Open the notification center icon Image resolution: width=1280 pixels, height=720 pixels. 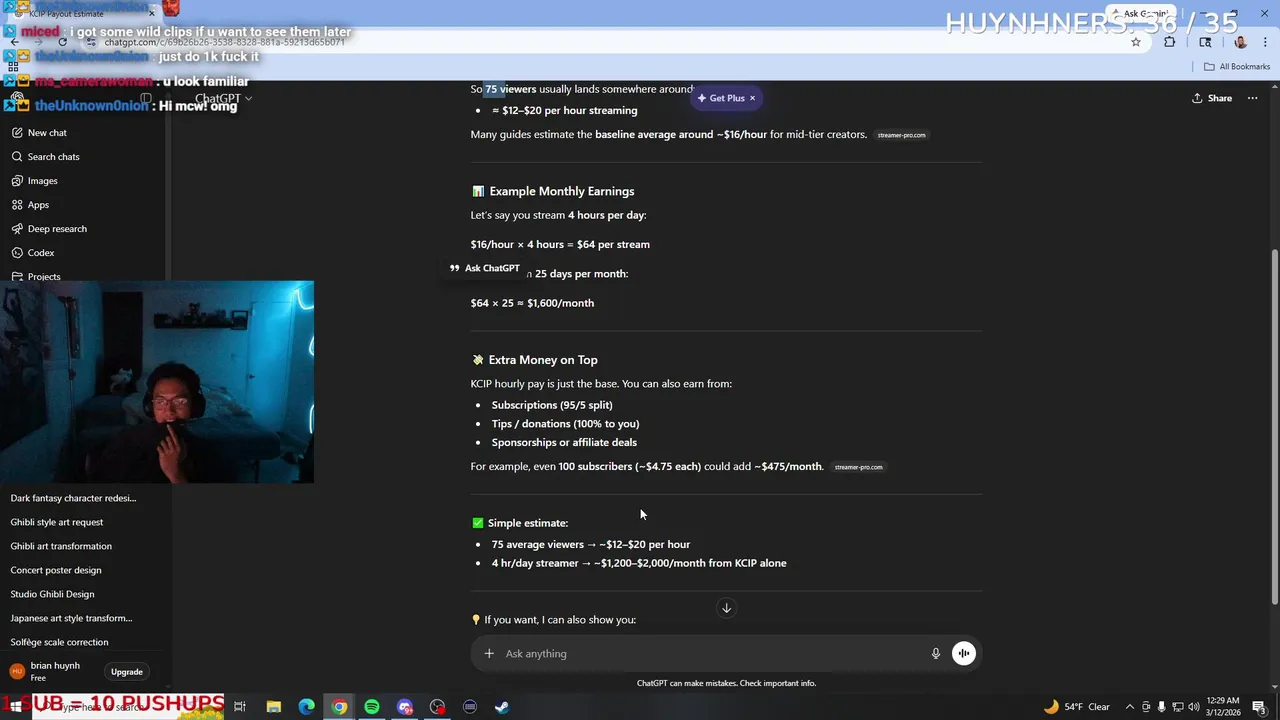[x=1259, y=707]
